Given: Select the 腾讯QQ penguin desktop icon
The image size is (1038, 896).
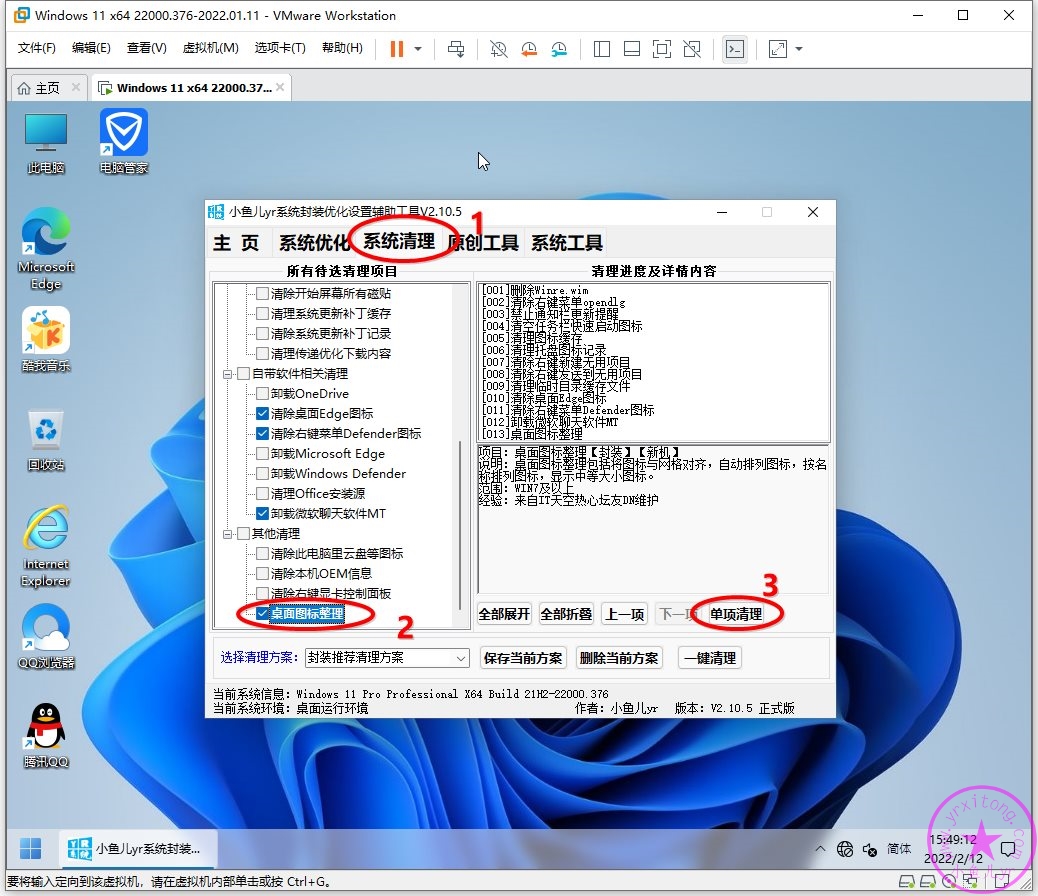Looking at the screenshot, I should (46, 735).
